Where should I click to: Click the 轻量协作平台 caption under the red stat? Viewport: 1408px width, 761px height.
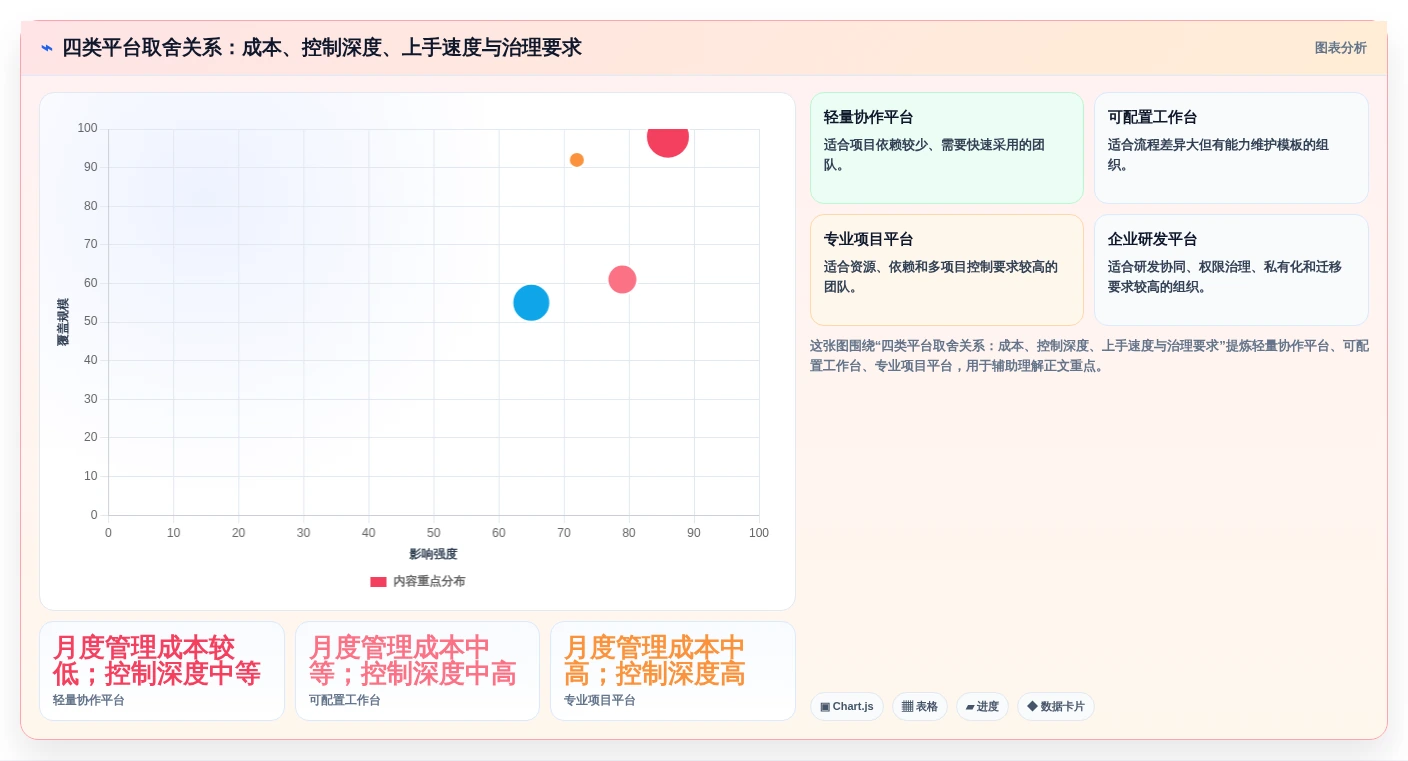click(89, 701)
